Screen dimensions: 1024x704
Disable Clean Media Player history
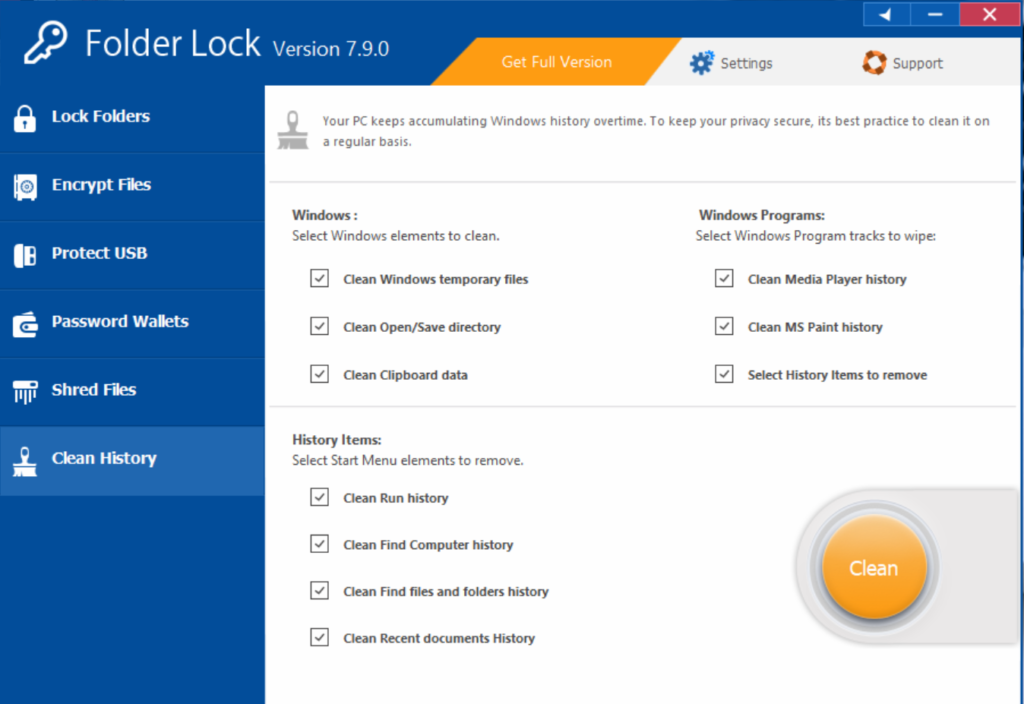click(x=723, y=278)
